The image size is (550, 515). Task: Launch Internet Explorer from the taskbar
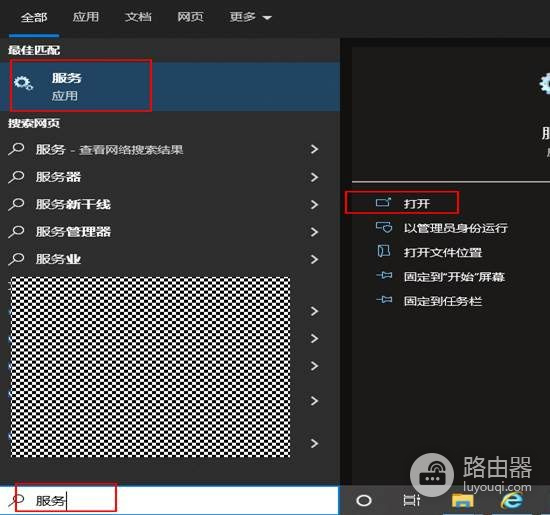coord(513,501)
